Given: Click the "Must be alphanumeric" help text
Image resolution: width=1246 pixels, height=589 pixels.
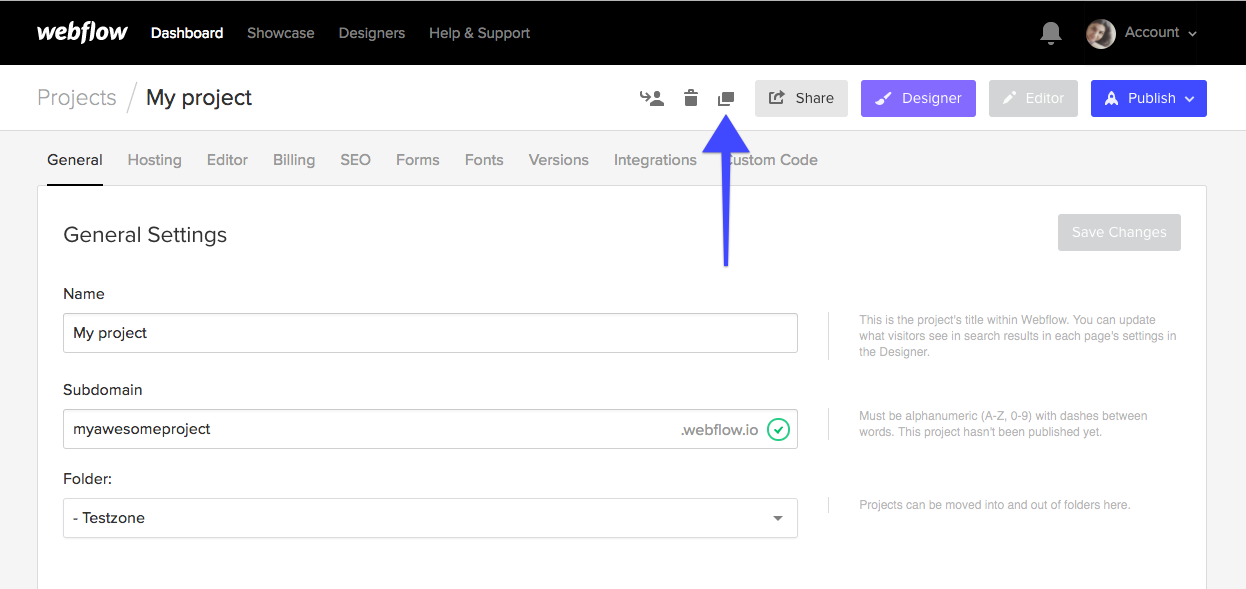Looking at the screenshot, I should point(1003,424).
